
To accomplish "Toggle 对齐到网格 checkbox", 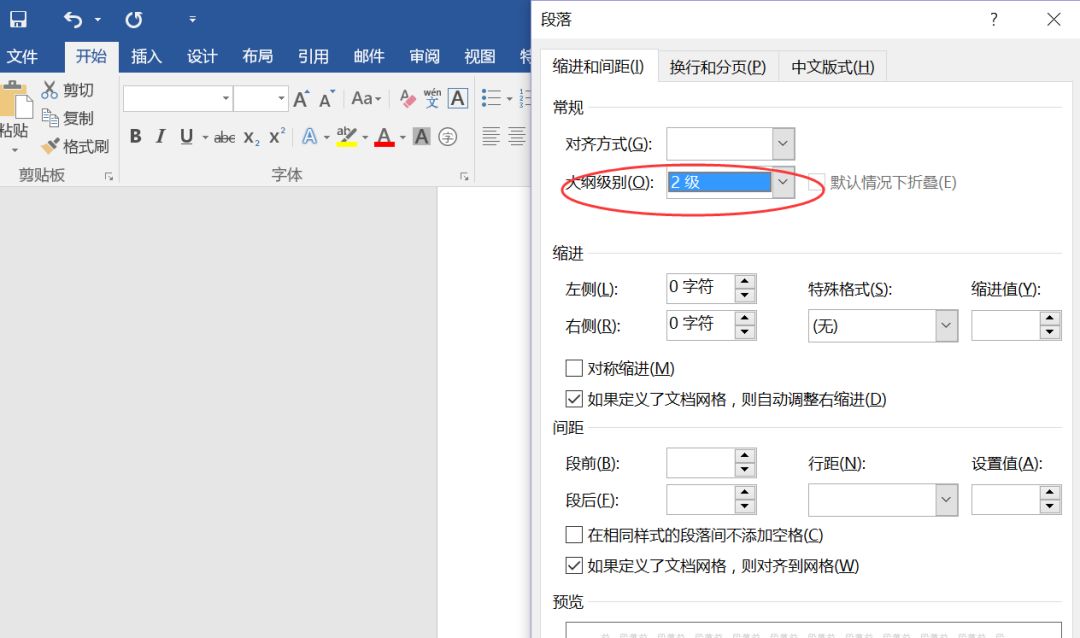I will pyautogui.click(x=574, y=566).
